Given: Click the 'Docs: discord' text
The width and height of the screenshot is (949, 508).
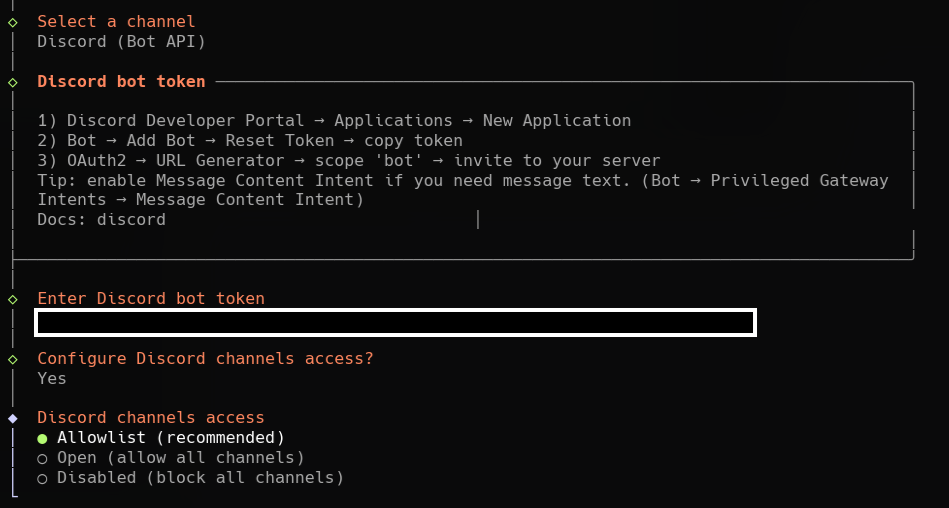Looking at the screenshot, I should pos(102,219).
